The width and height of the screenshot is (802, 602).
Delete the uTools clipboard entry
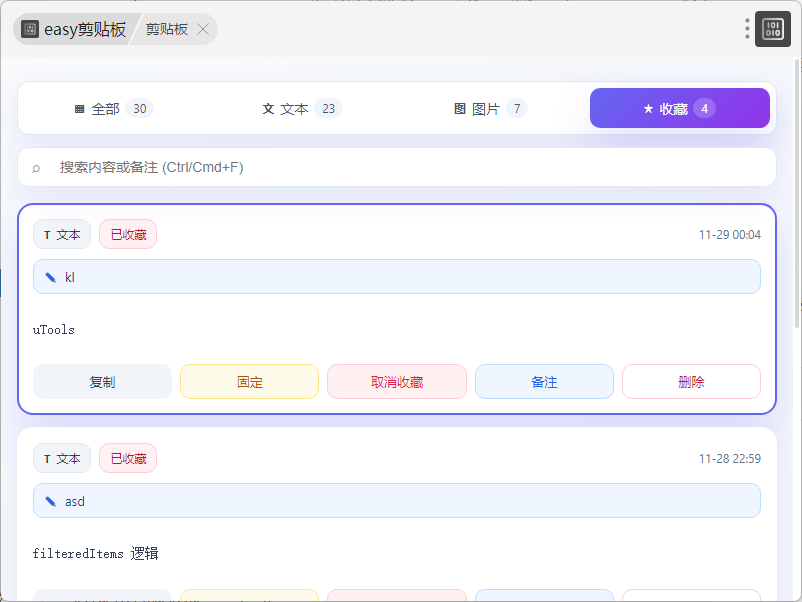(691, 382)
